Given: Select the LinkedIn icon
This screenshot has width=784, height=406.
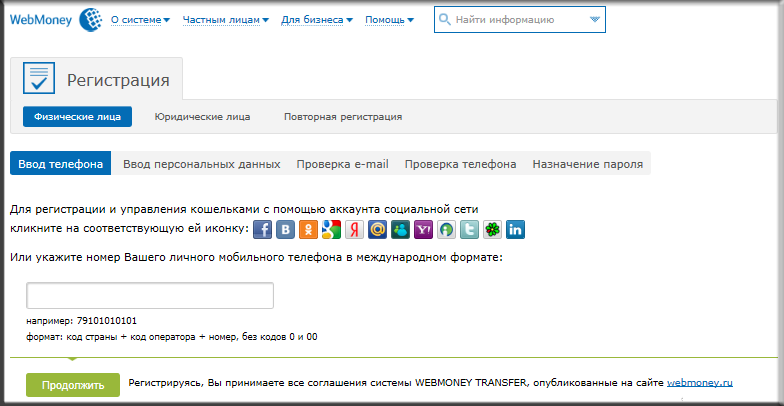Looking at the screenshot, I should click(x=516, y=230).
